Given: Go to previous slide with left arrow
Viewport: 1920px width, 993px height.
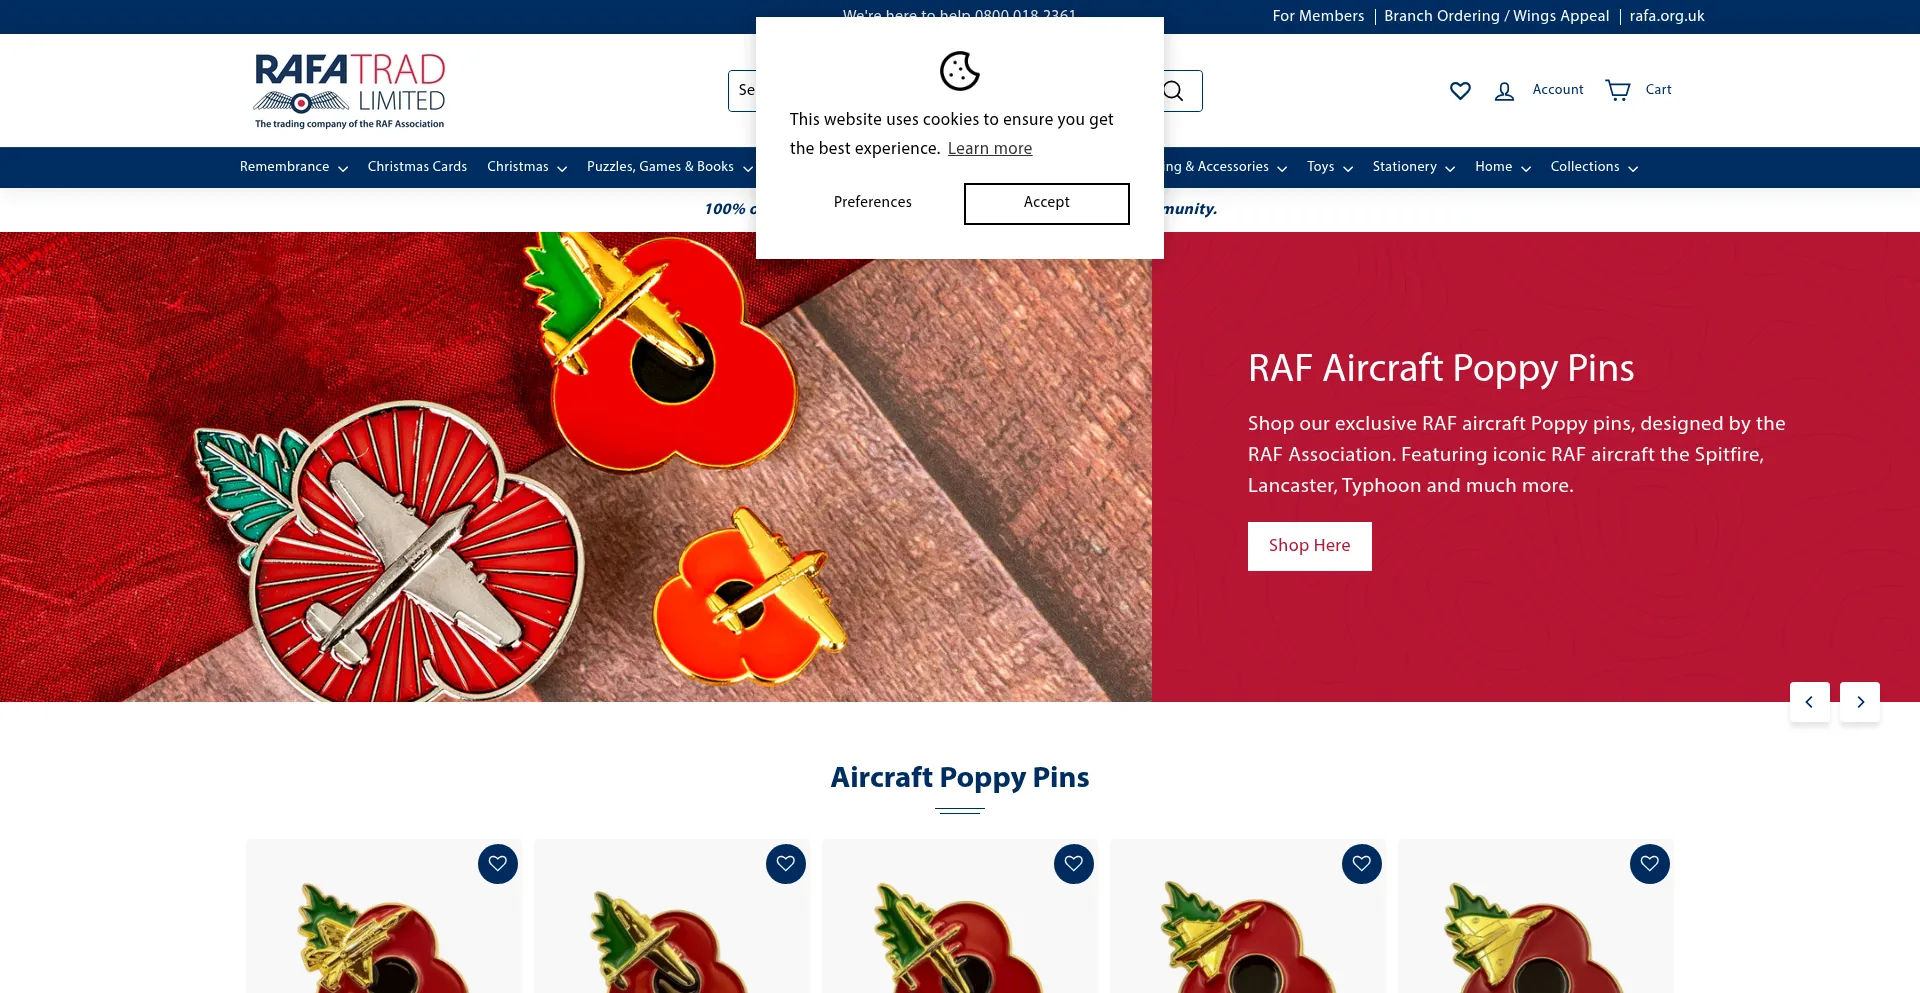Looking at the screenshot, I should 1809,702.
